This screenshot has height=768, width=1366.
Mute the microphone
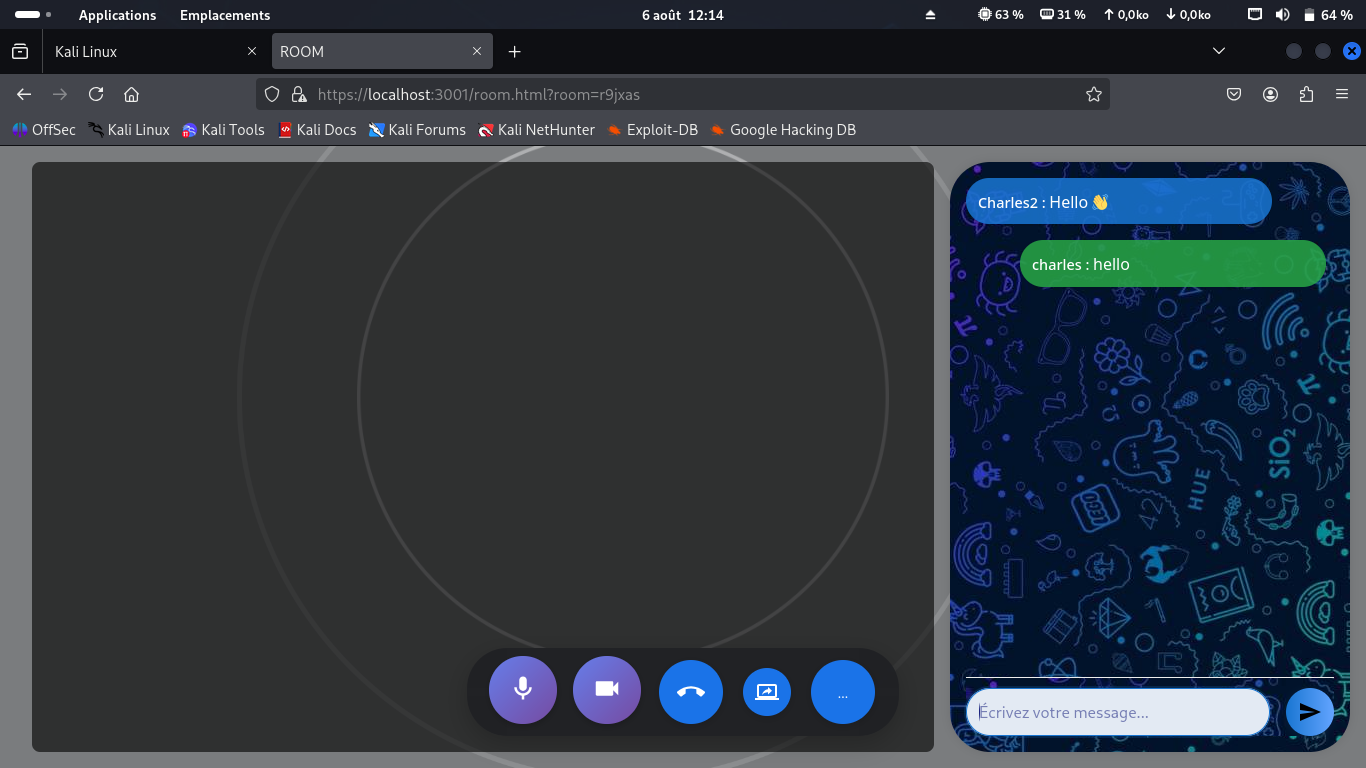[x=522, y=689]
